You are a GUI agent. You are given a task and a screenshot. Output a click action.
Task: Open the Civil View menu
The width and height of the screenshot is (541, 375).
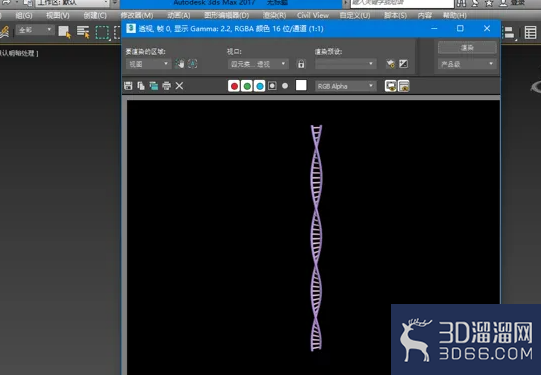[x=313, y=16]
